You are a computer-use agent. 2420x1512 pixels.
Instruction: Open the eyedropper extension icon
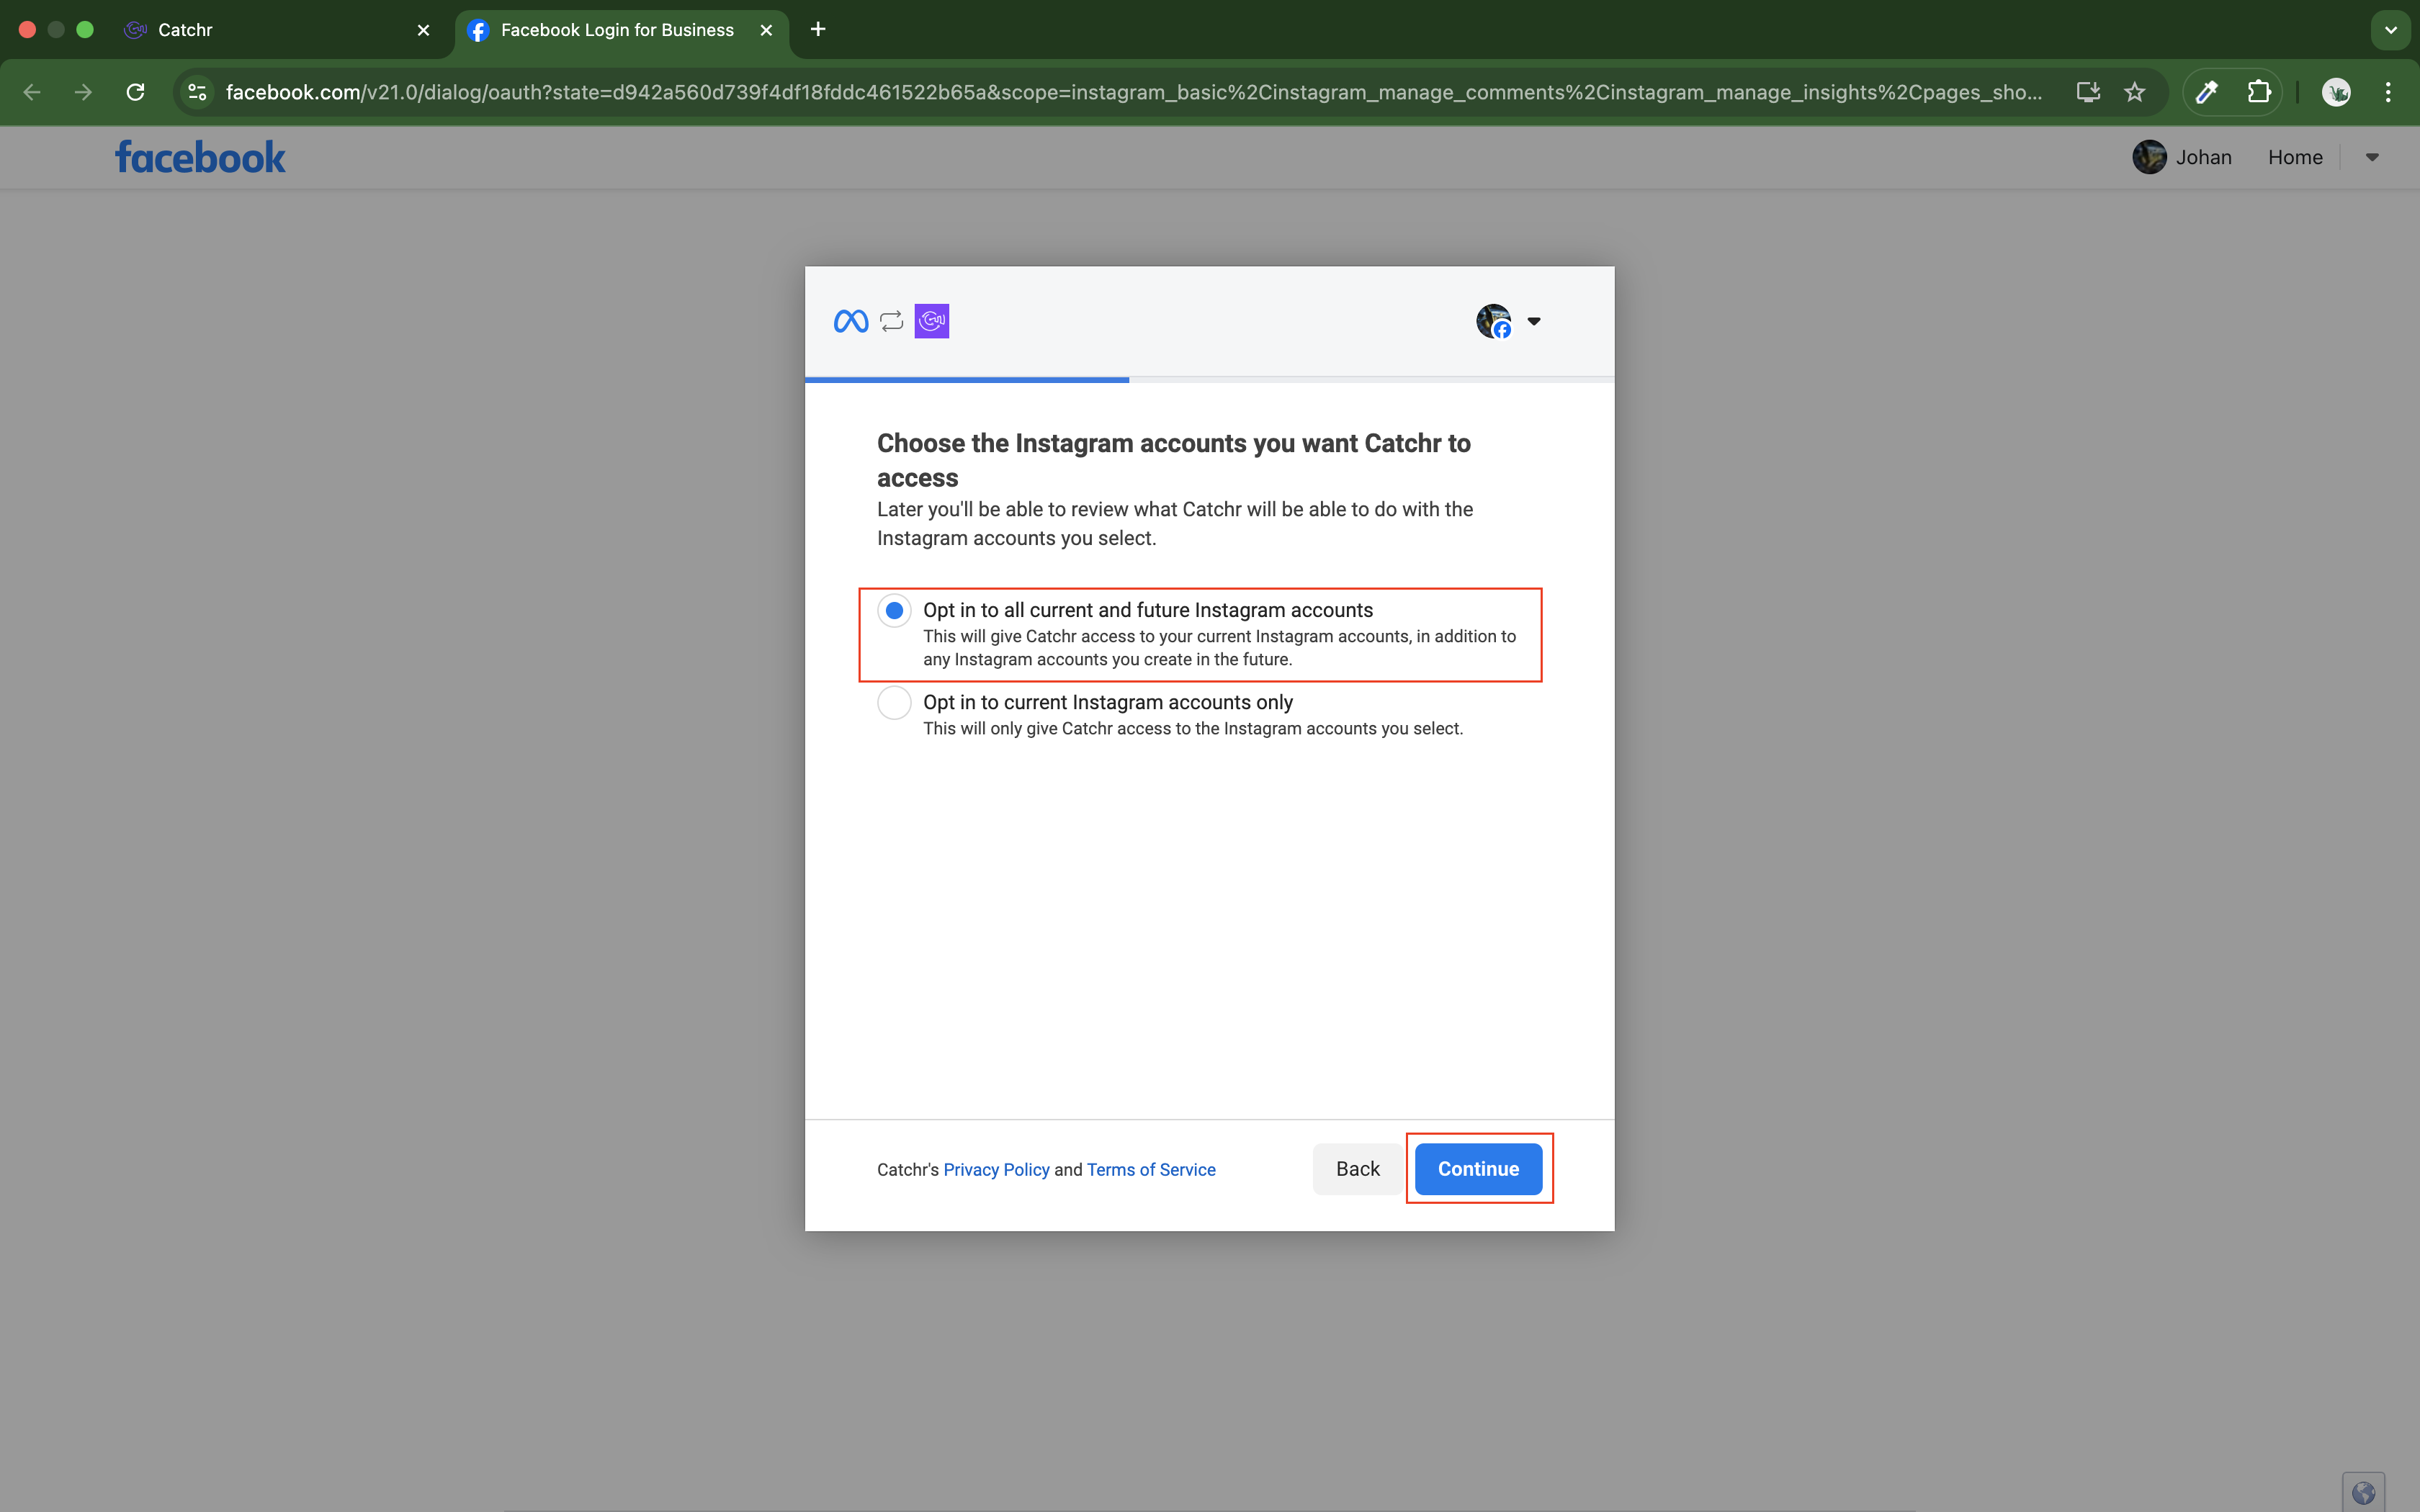pyautogui.click(x=2207, y=92)
